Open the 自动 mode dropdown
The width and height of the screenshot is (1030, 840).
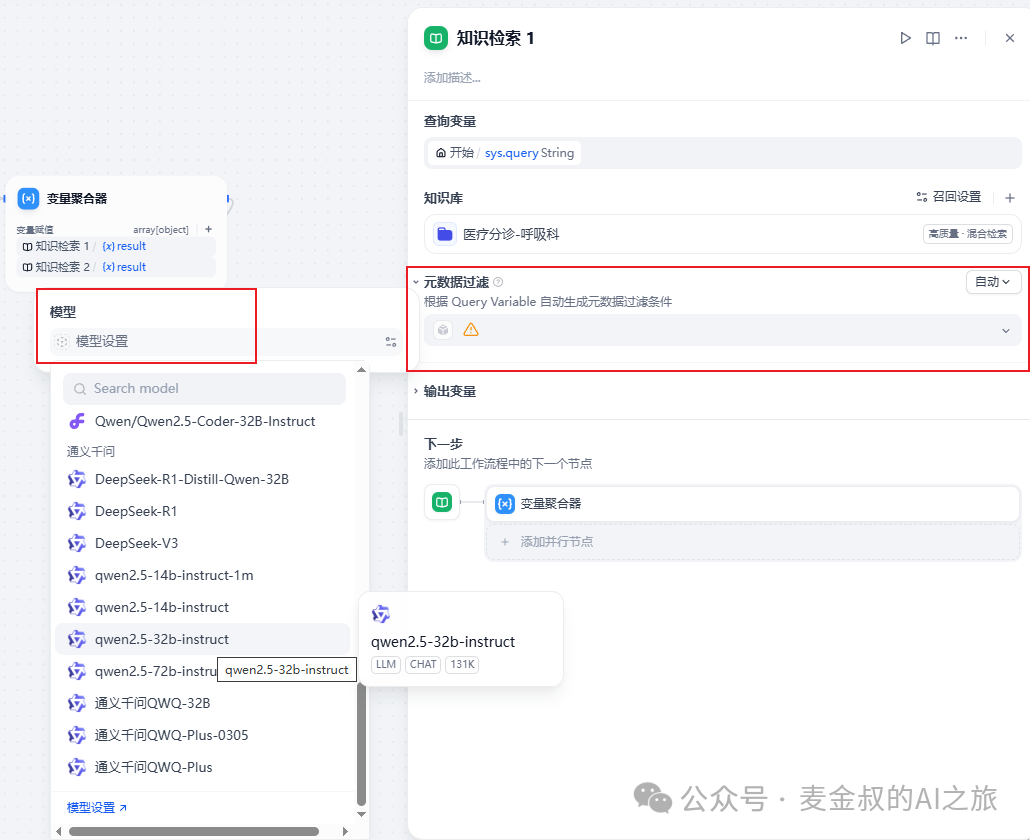coord(993,282)
